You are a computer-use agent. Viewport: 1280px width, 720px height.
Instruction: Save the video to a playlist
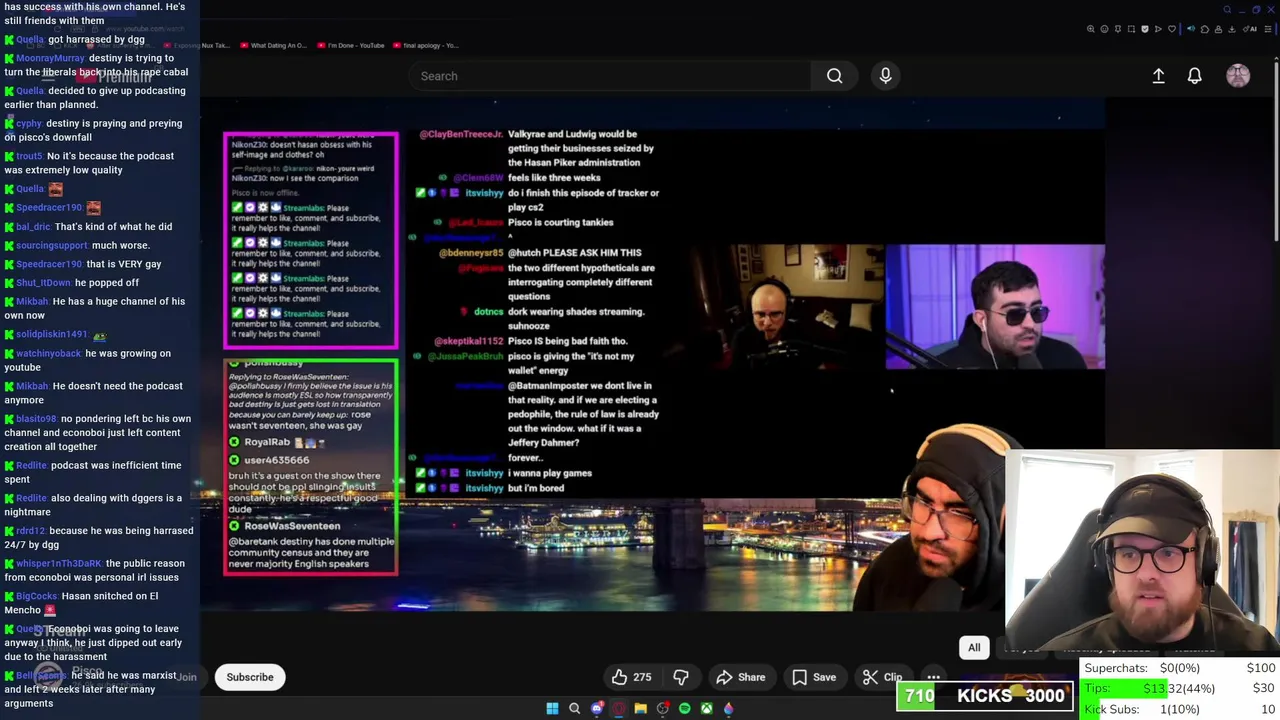(x=814, y=677)
